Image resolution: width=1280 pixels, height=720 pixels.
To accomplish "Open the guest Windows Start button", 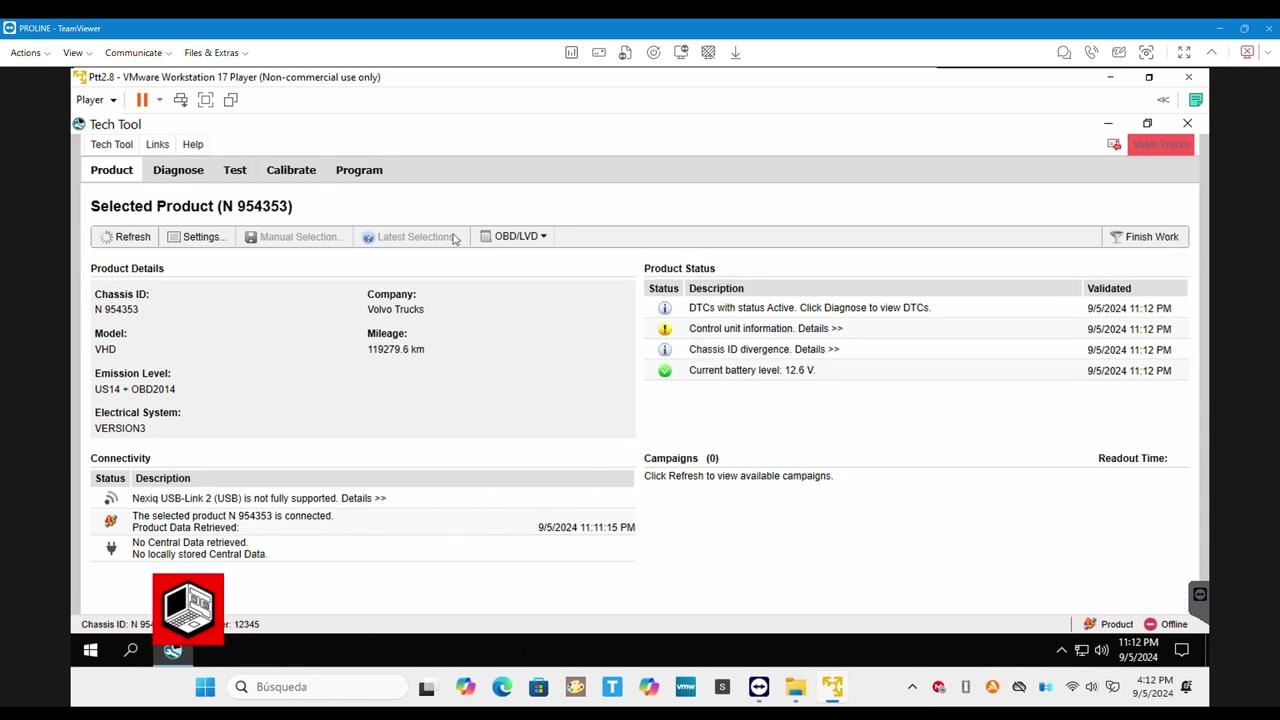I will (x=90, y=651).
